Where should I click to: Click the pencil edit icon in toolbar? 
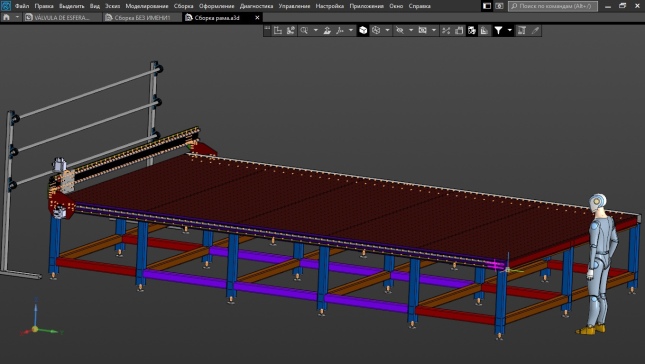coord(535,30)
